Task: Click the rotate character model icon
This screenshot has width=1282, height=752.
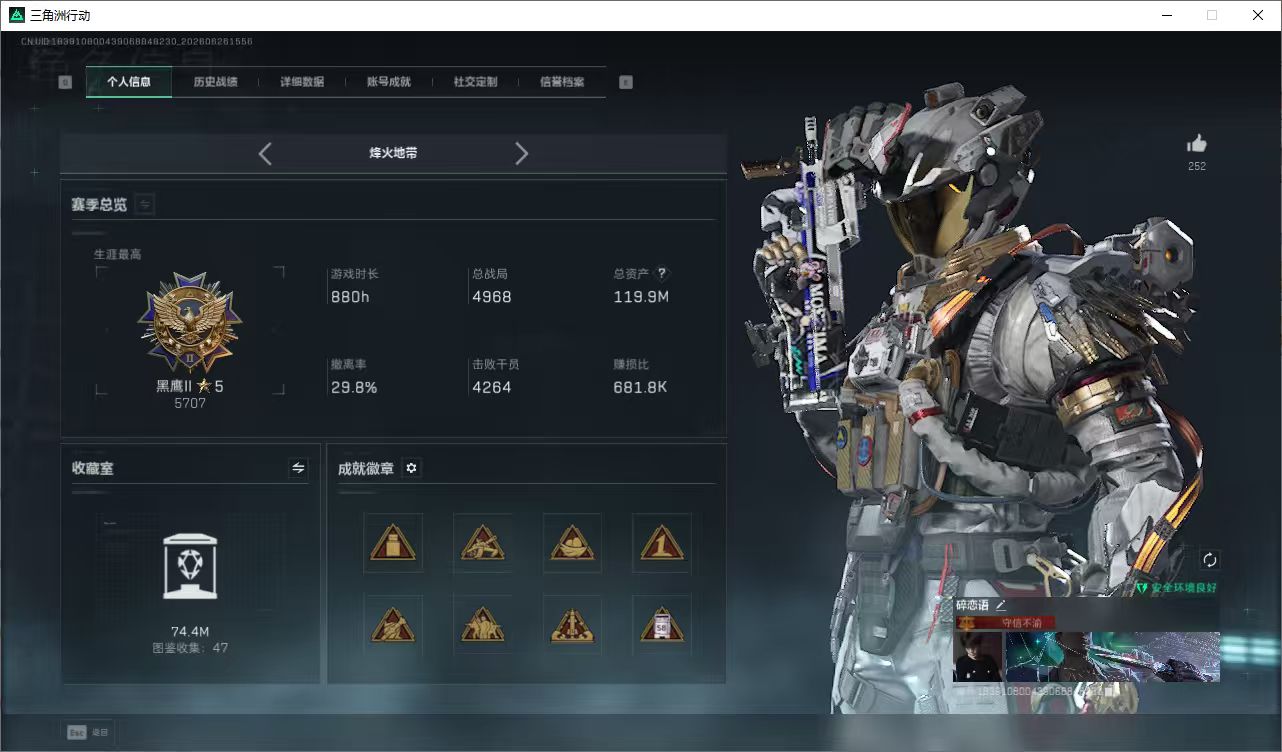Action: (x=1209, y=560)
